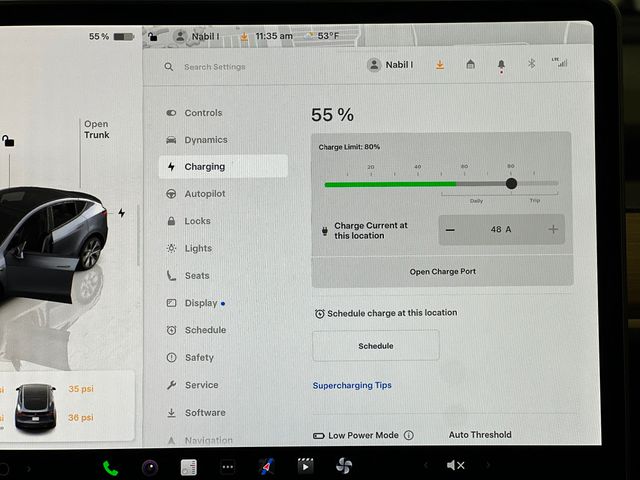Tap the charge limit slider handle
Image resolution: width=640 pixels, height=480 pixels.
coord(511,183)
